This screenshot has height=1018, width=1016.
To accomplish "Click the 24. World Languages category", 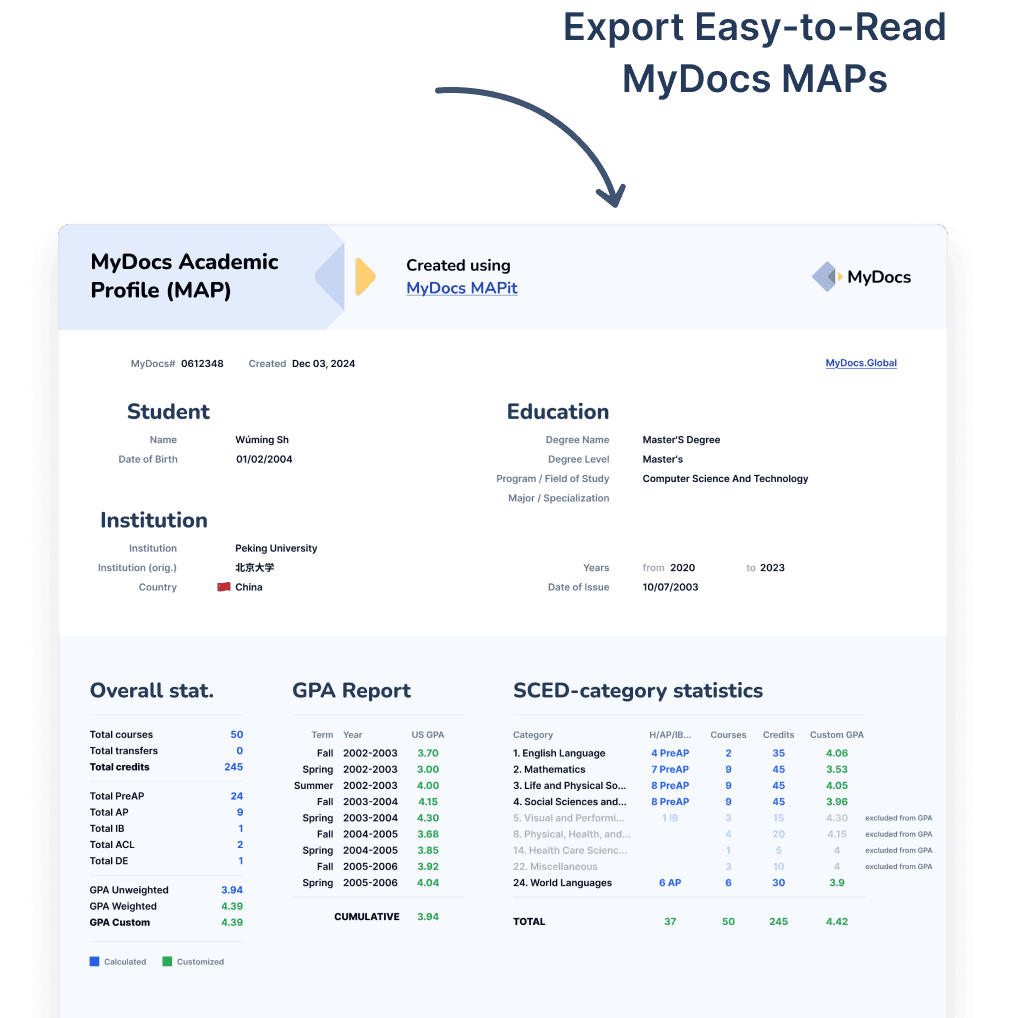I will [x=562, y=883].
